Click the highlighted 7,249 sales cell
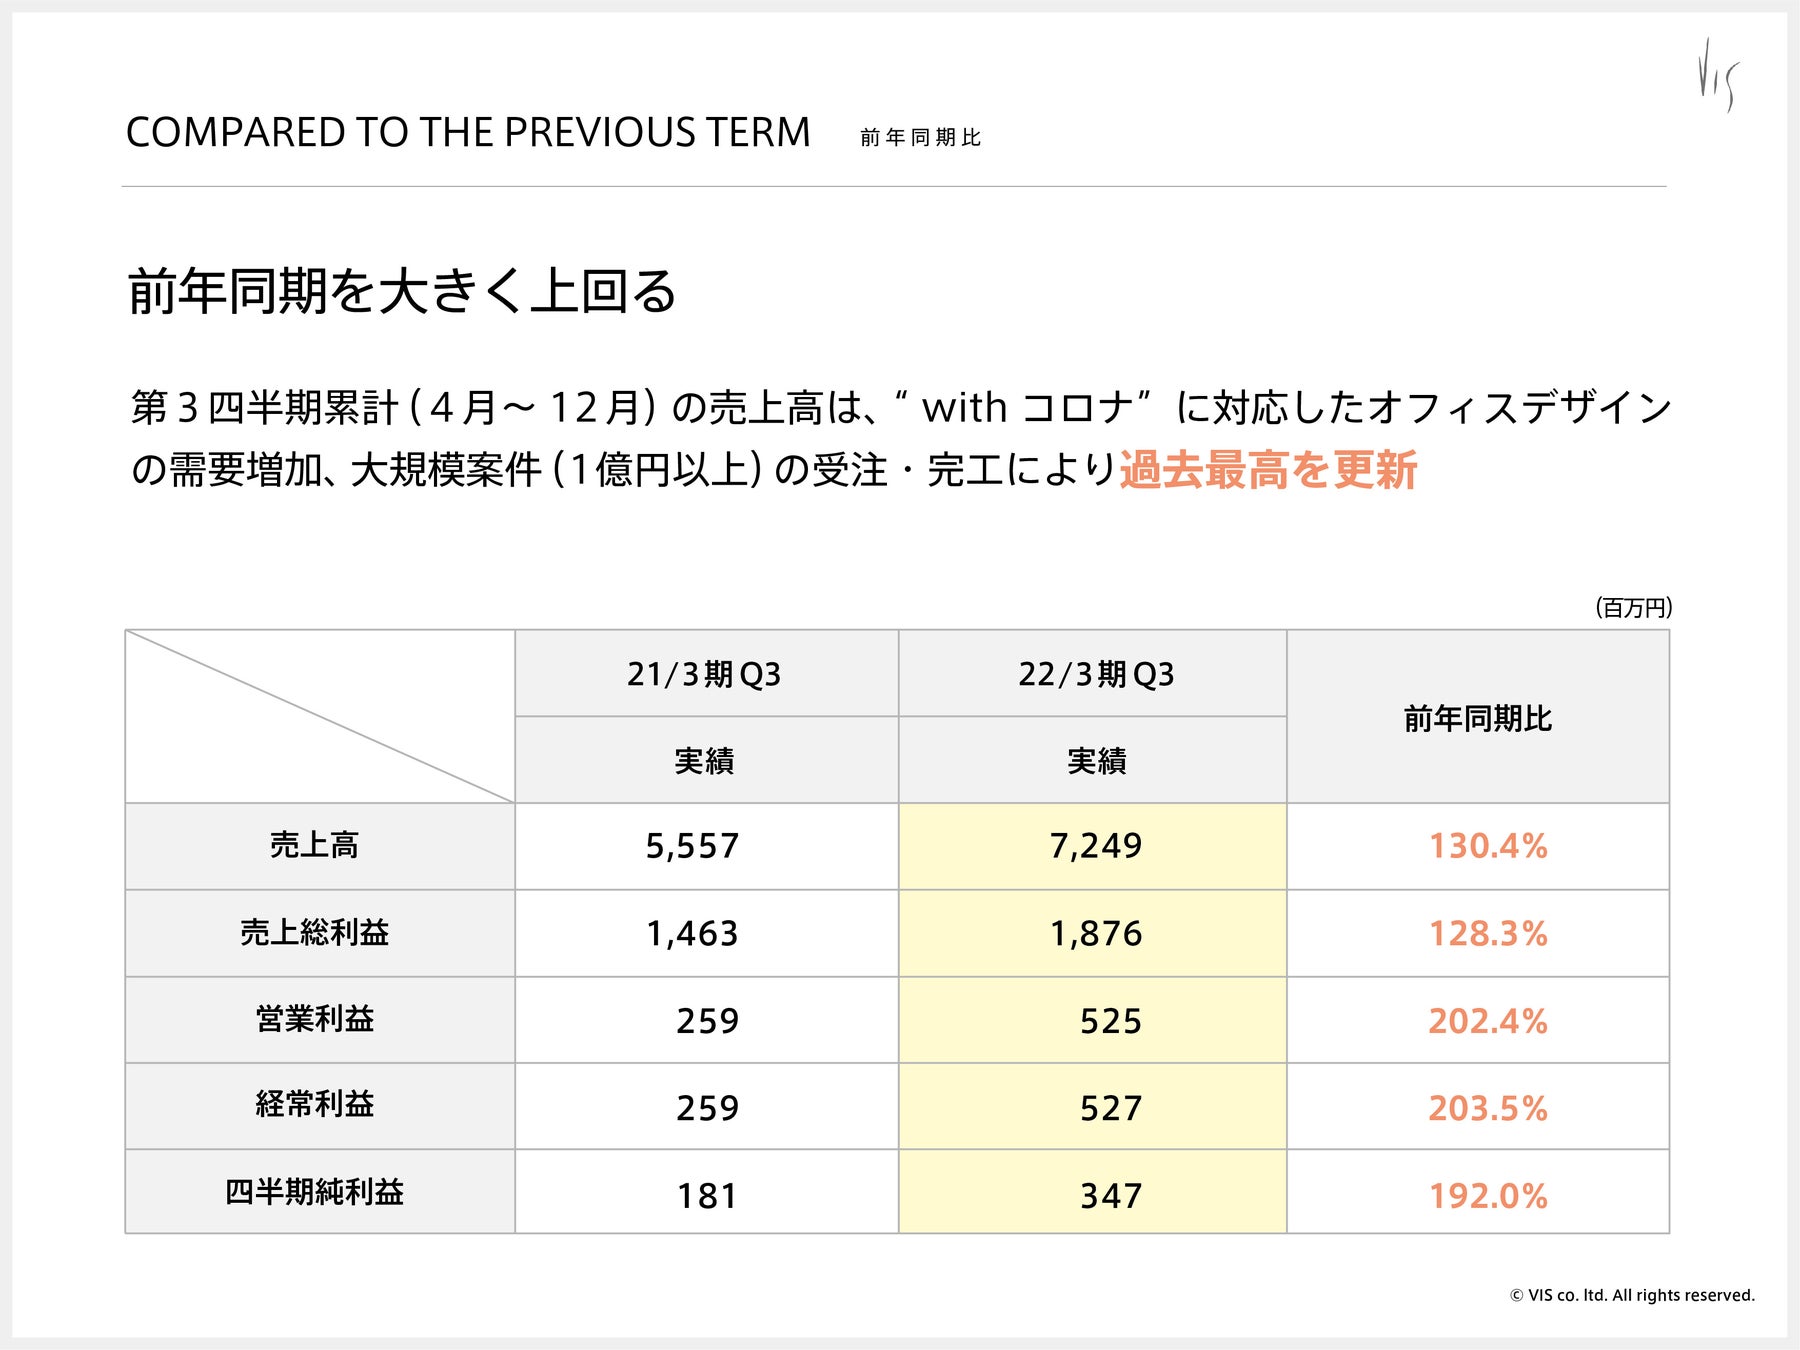Screen dimensions: 1800x1350 click(1095, 846)
